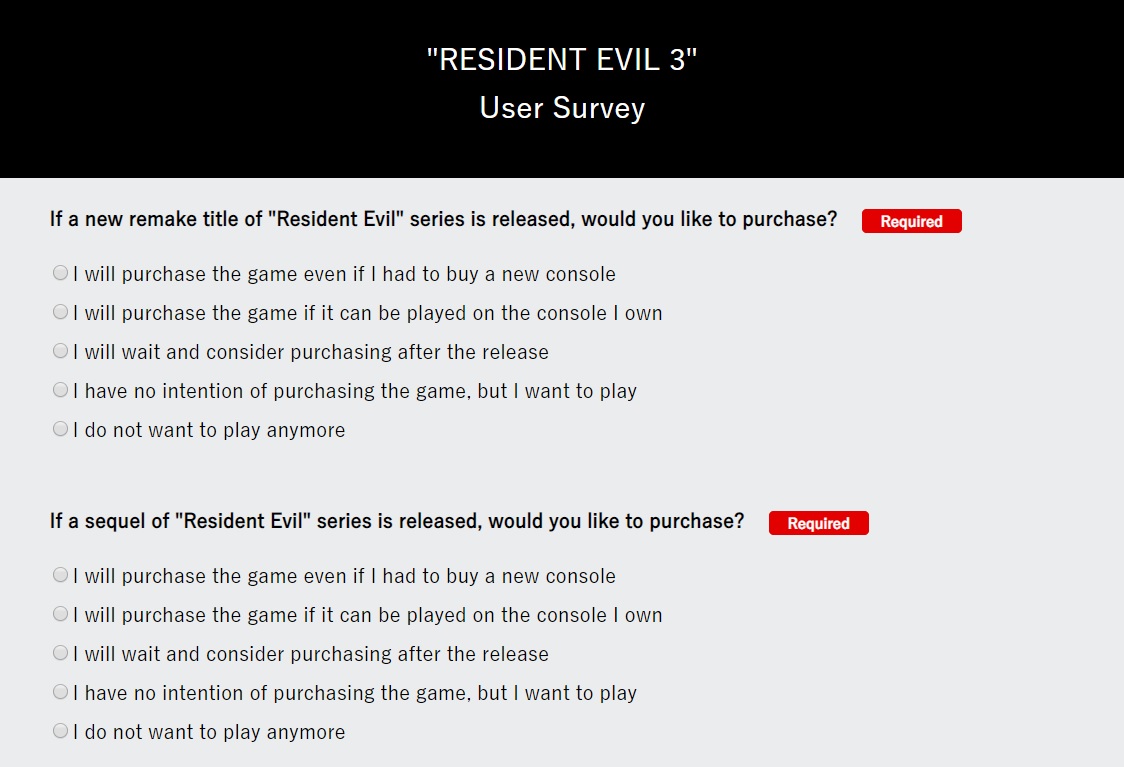Click the Required badge beside the remake question
Viewport: 1124px width, 767px height.
click(x=911, y=221)
